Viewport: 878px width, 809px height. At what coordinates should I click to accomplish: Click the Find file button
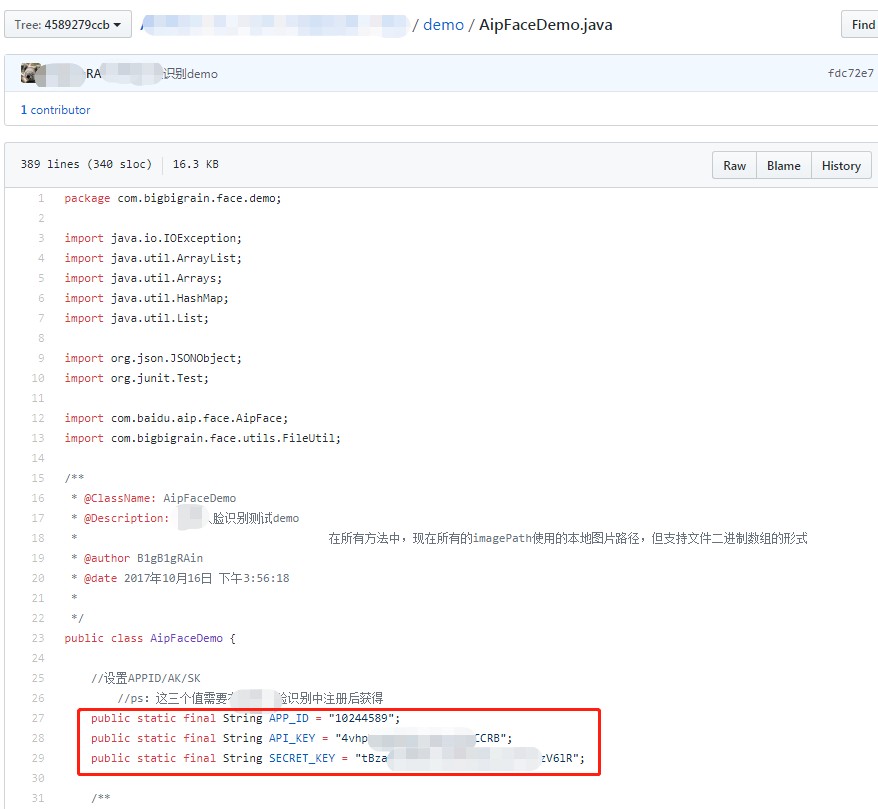[x=861, y=25]
